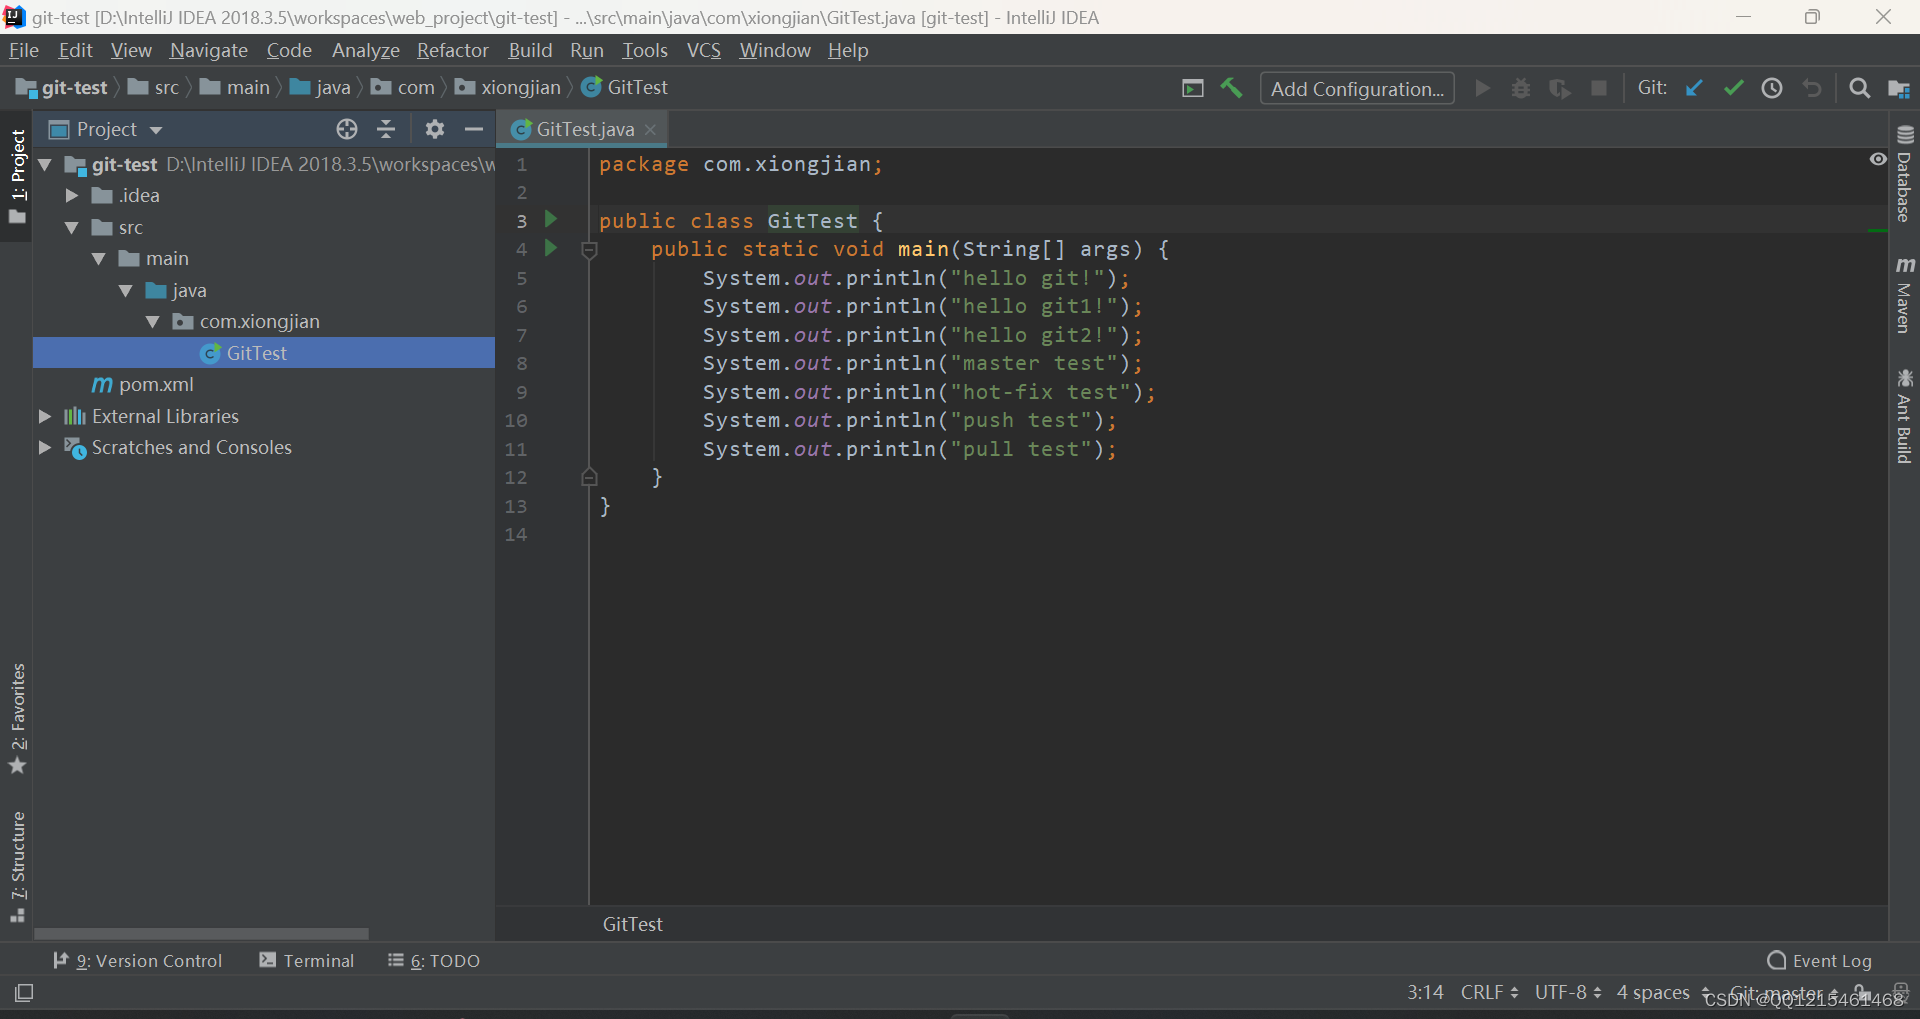Screen dimensions: 1920x1019
Task: Expand Scratches and Consoles node
Action: pos(45,447)
